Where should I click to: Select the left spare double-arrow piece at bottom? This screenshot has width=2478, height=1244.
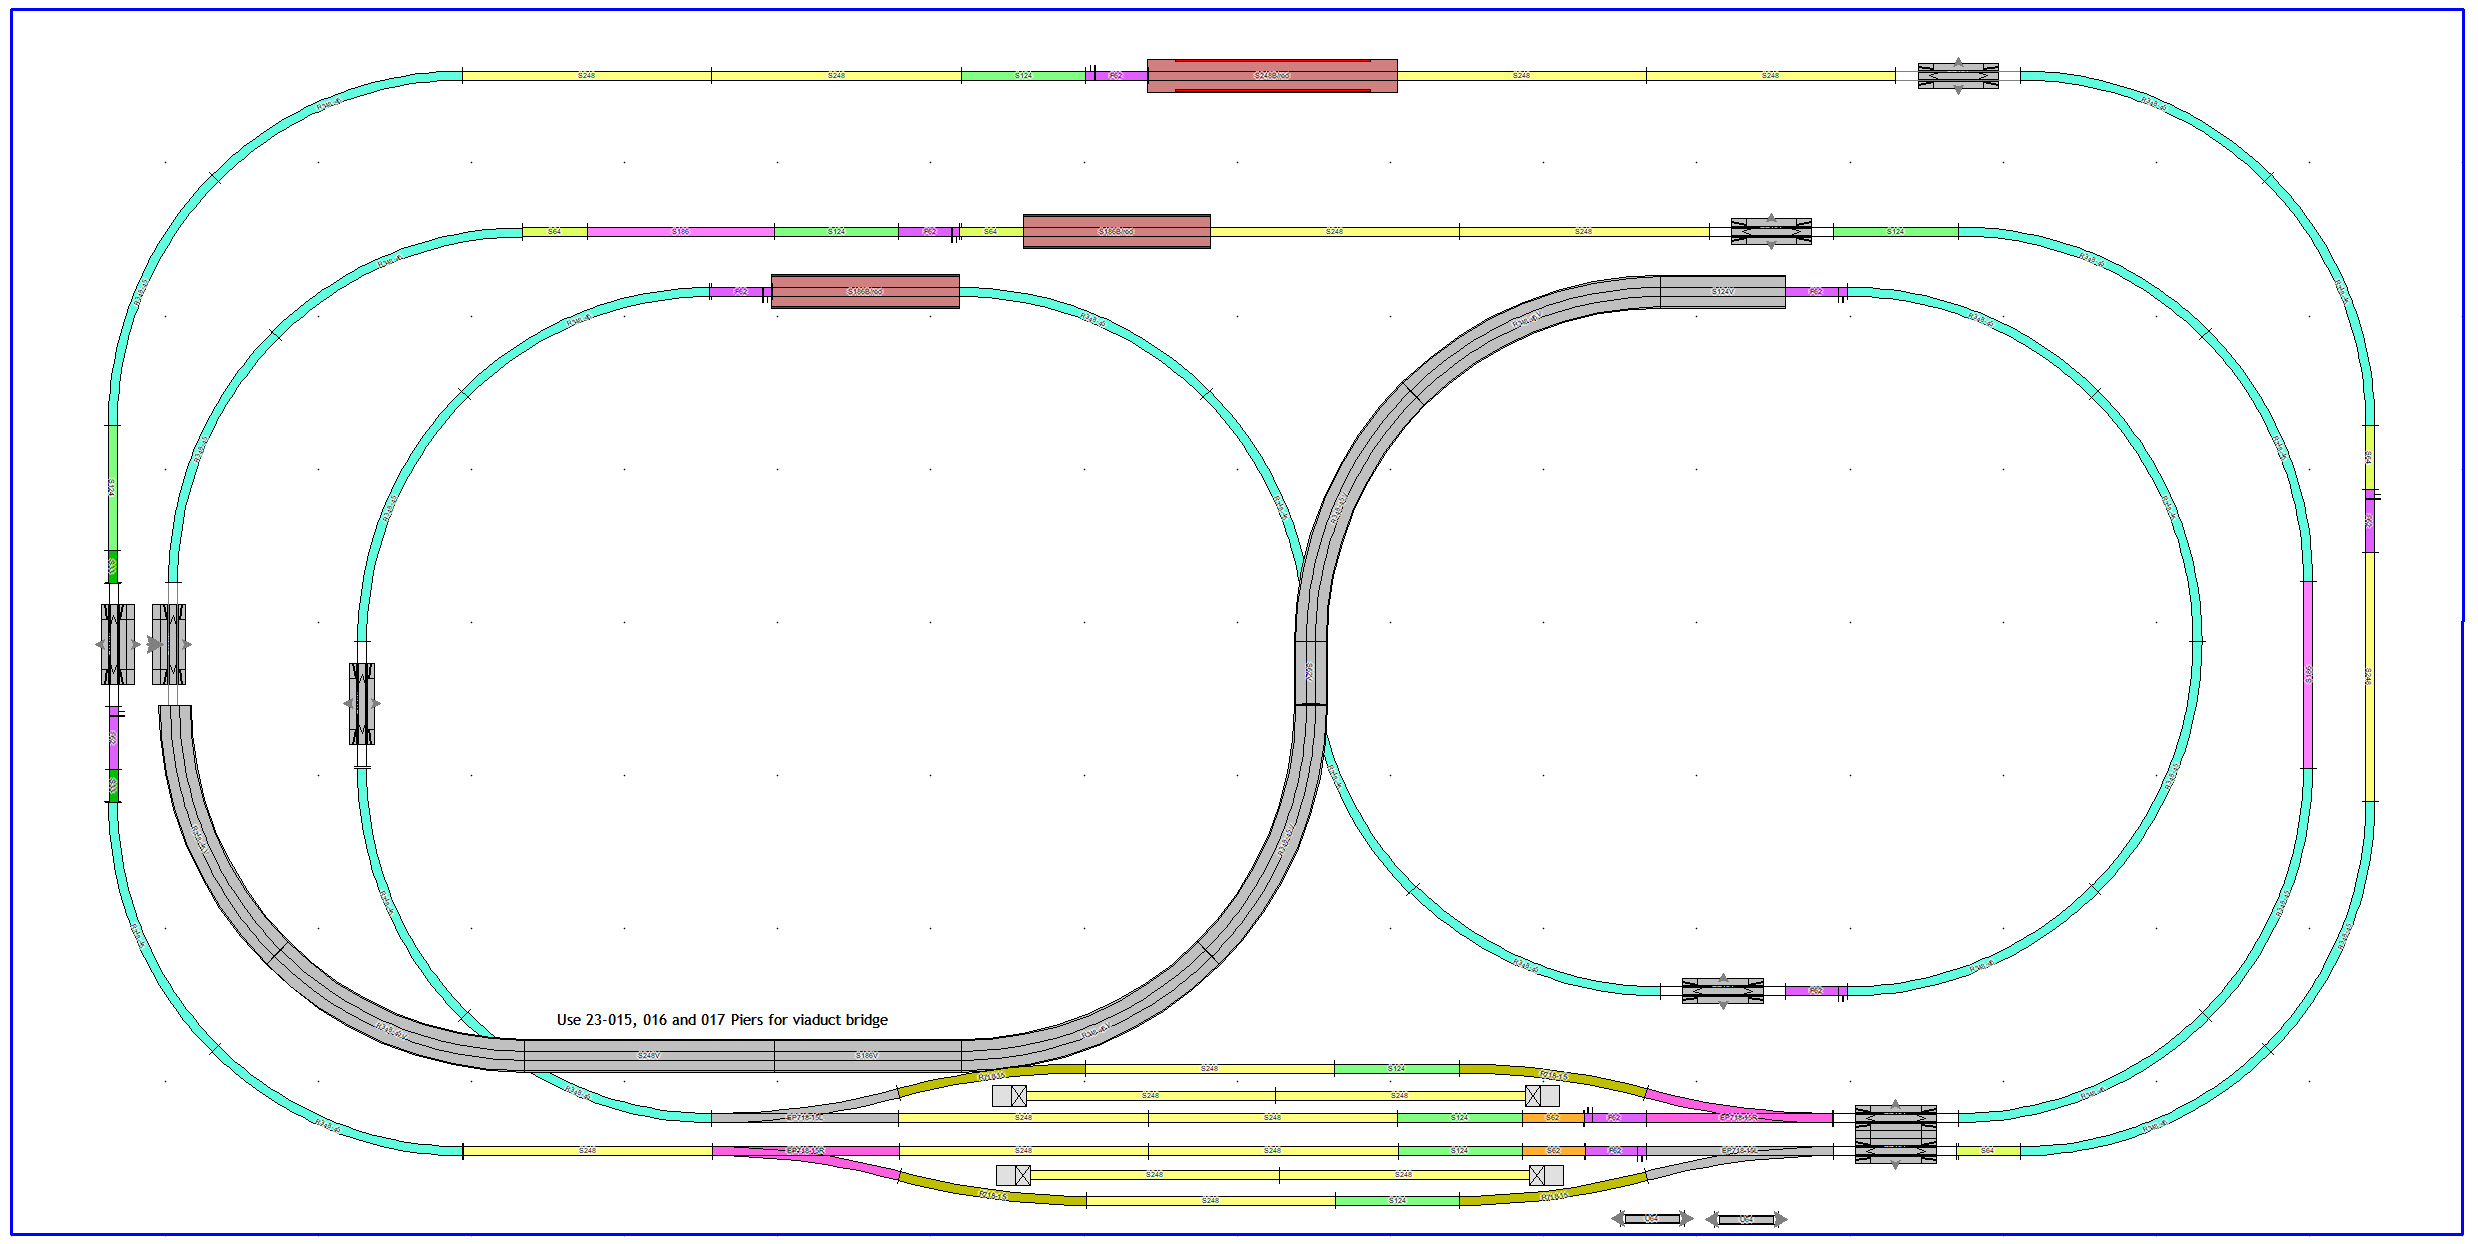click(x=1651, y=1219)
